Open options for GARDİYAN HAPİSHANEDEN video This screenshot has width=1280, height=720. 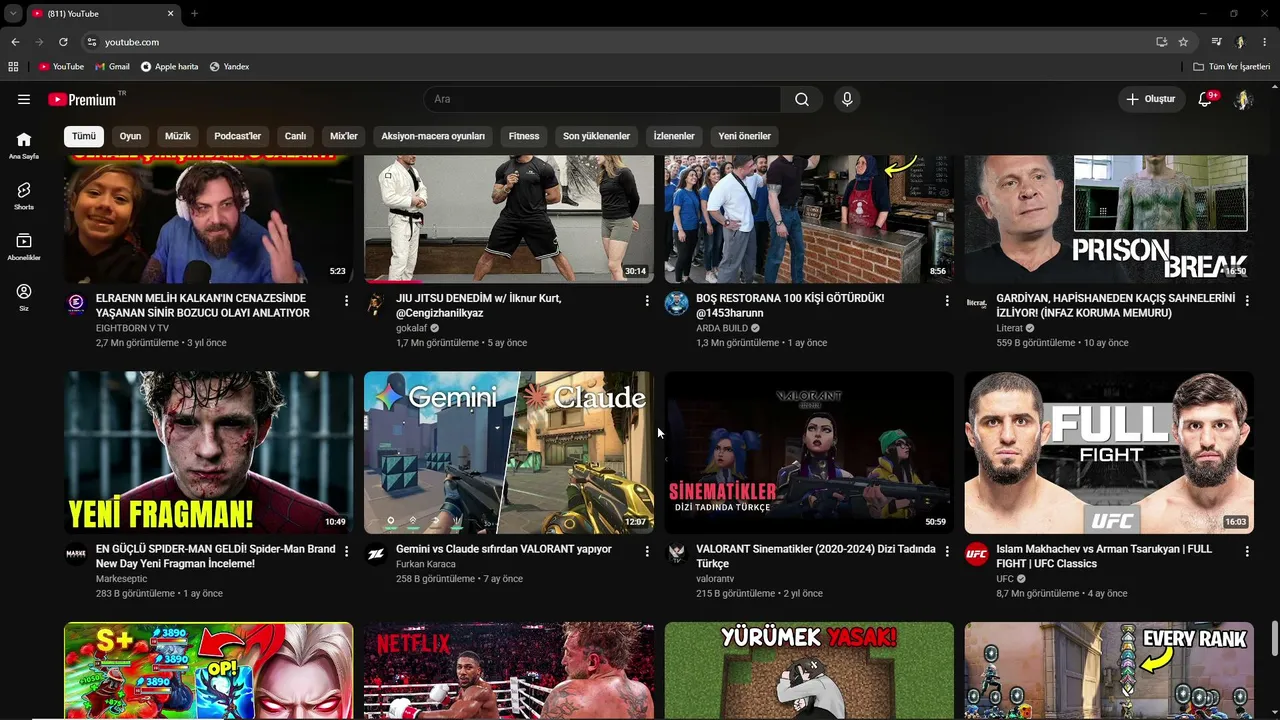1247,300
